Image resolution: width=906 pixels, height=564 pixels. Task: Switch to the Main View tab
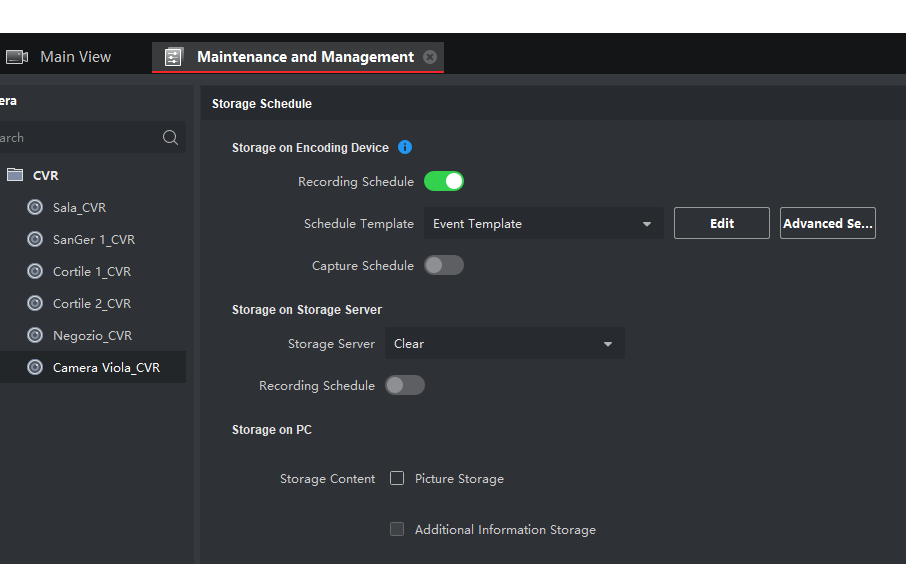tap(75, 57)
